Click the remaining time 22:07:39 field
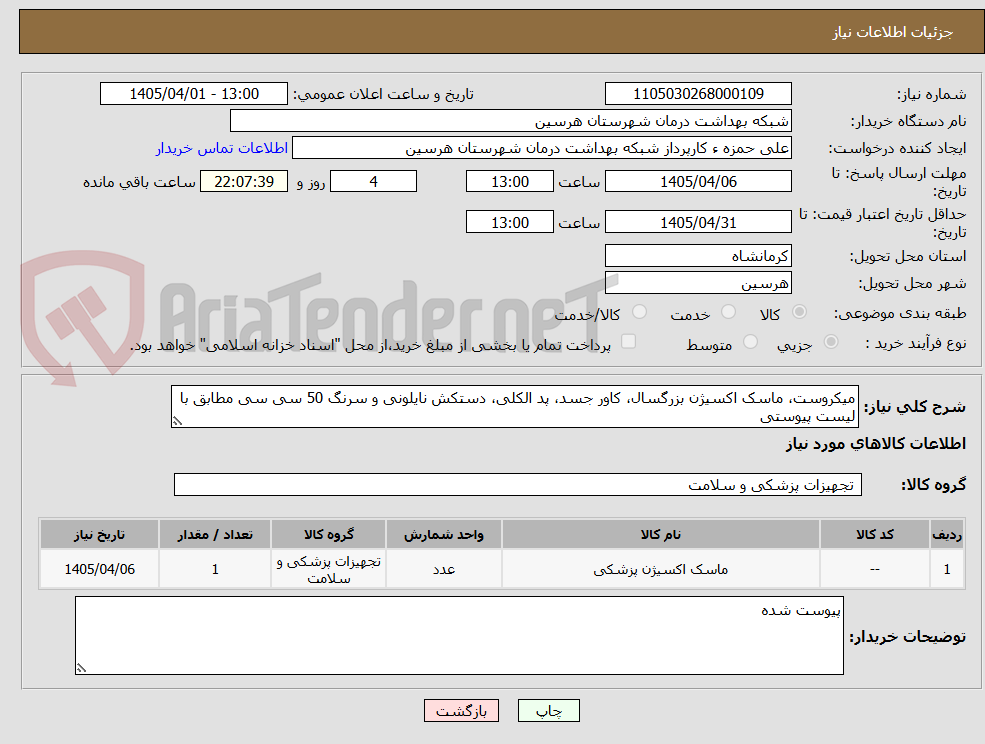The image size is (985, 744). (x=244, y=182)
